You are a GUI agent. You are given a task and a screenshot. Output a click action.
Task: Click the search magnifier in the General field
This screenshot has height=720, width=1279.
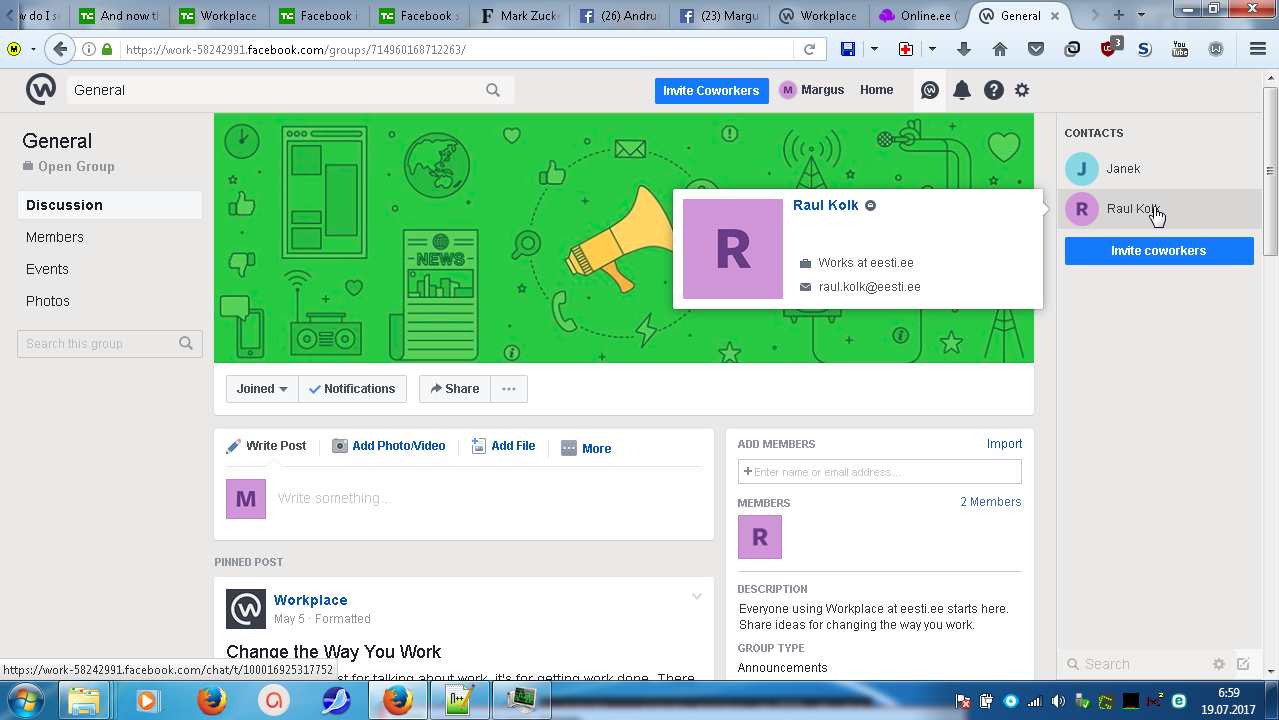[493, 90]
